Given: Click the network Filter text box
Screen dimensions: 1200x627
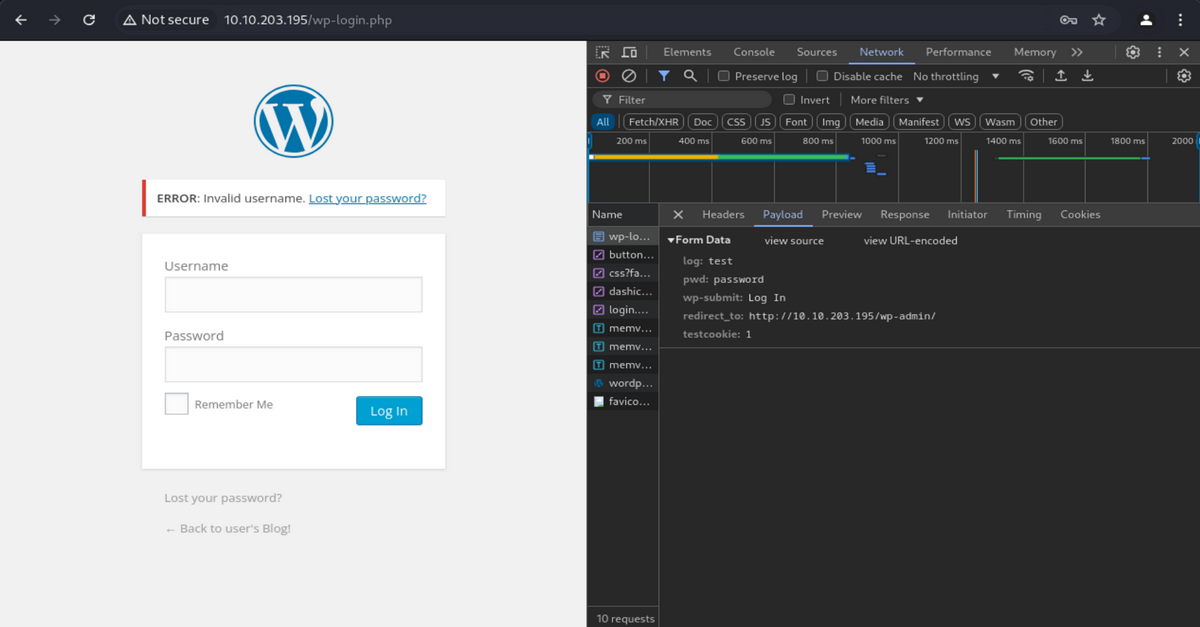Looking at the screenshot, I should tap(682, 100).
